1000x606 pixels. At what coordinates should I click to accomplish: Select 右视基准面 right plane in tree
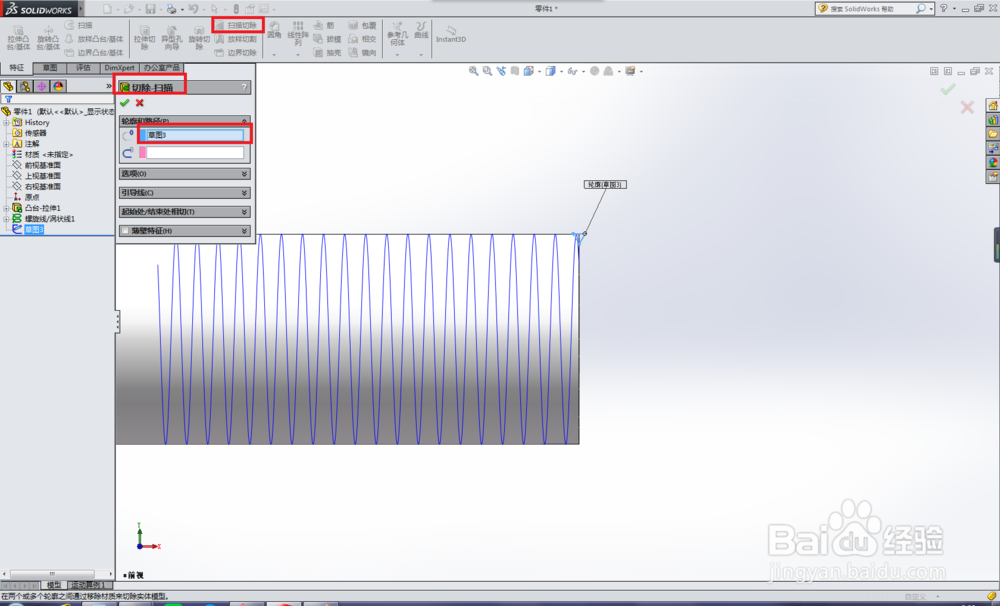click(43, 187)
